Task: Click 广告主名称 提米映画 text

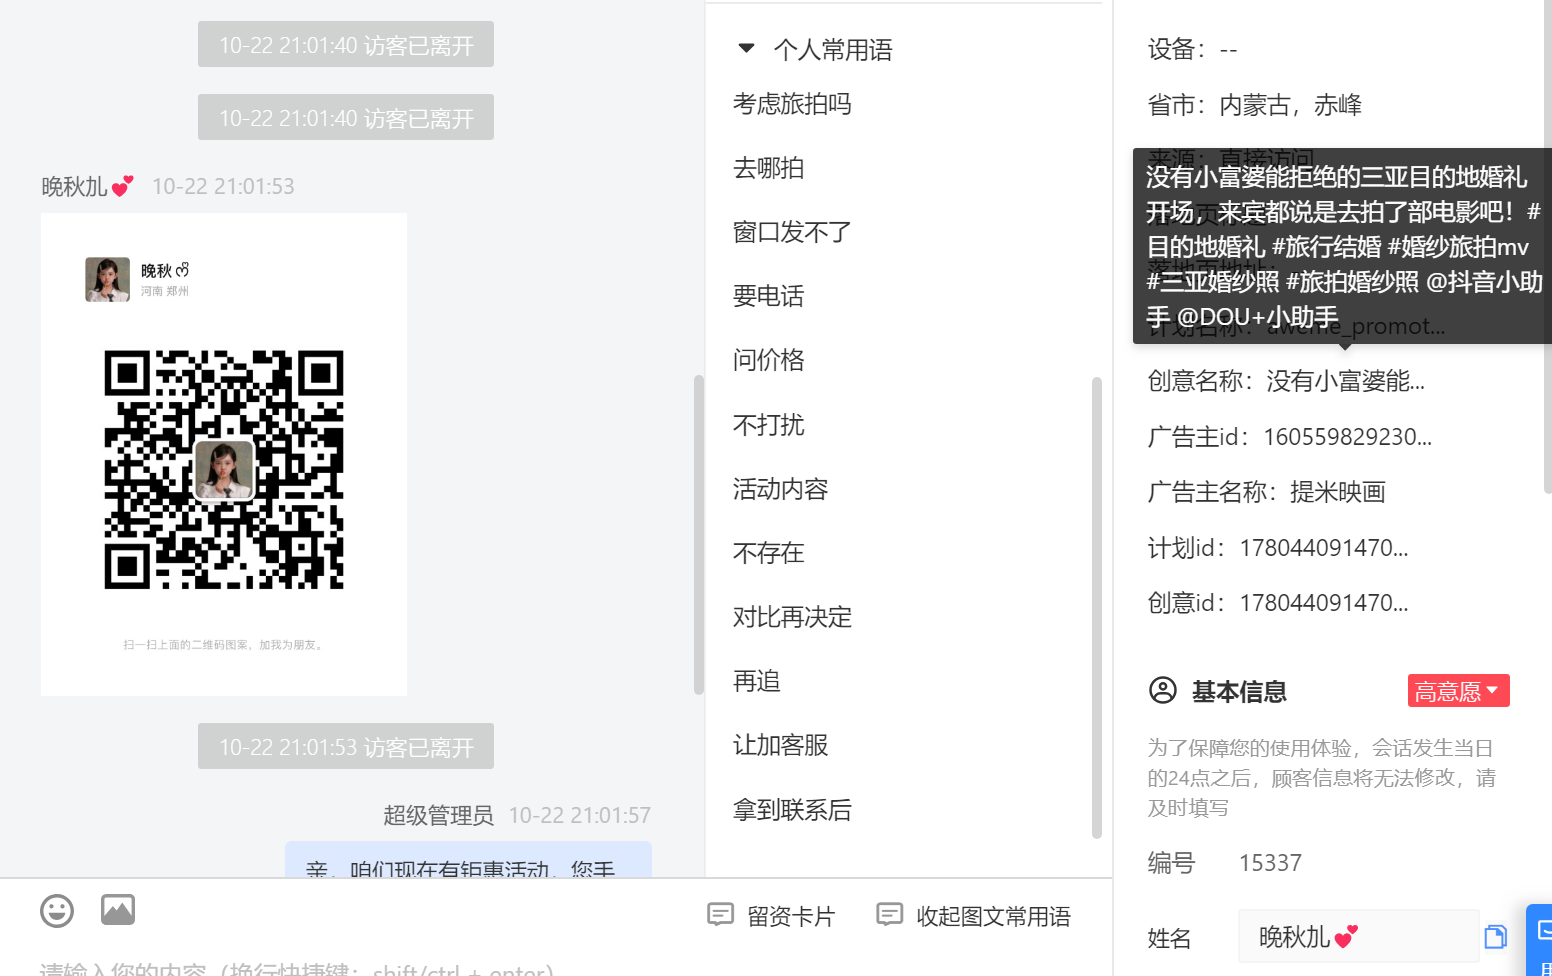Action: click(1338, 492)
